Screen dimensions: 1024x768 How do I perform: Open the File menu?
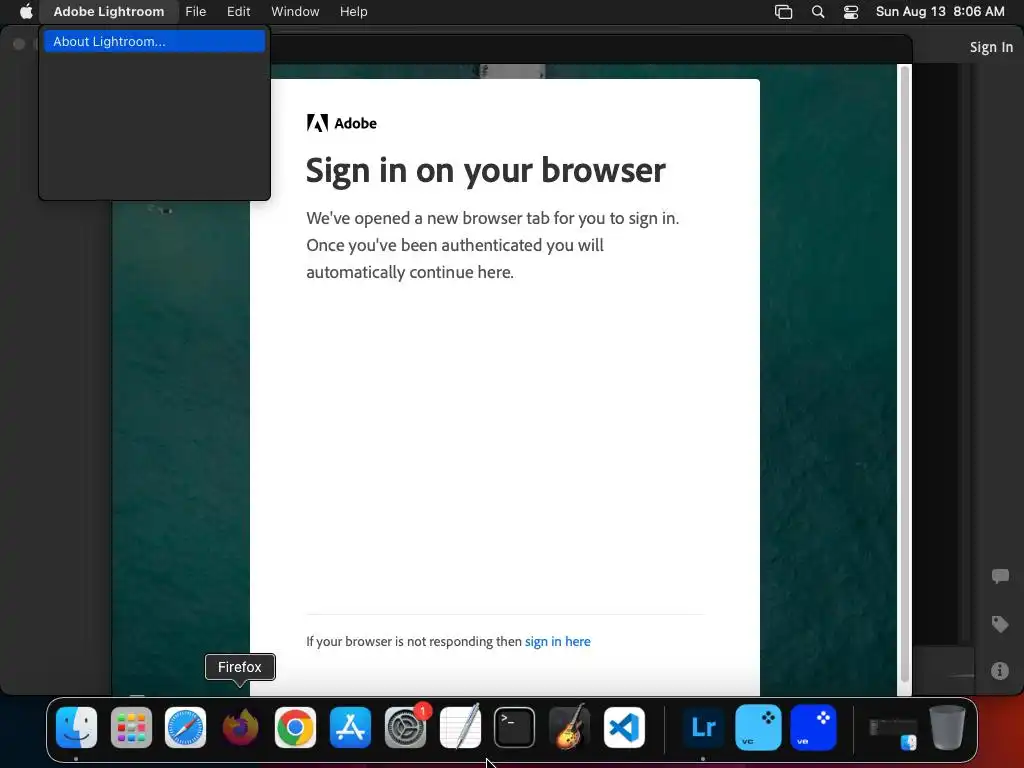(195, 11)
